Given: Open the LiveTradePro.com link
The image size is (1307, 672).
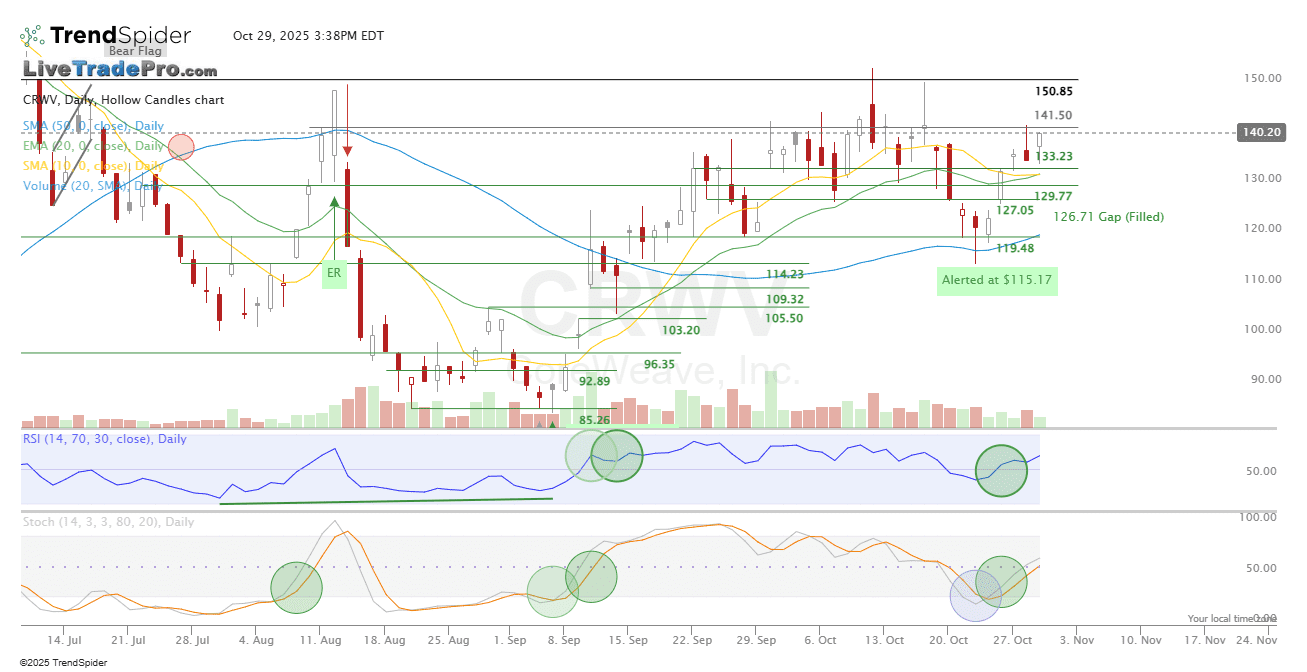Looking at the screenshot, I should (120, 70).
